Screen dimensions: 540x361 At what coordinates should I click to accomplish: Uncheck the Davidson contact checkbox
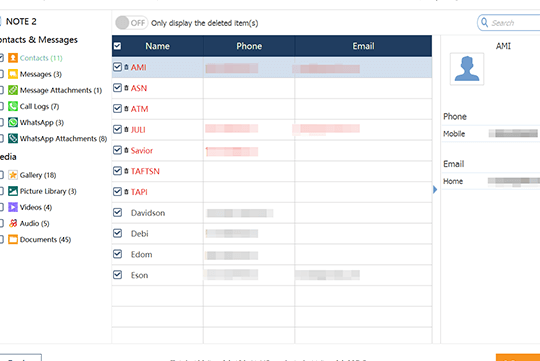click(117, 212)
